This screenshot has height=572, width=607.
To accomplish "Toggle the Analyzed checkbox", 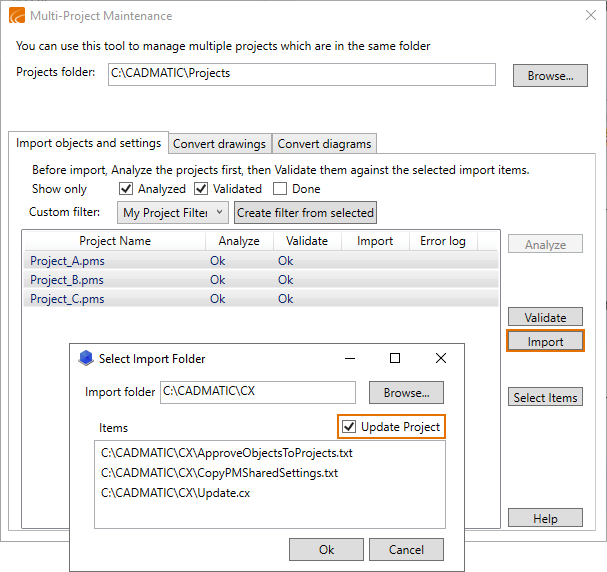I will click(126, 189).
